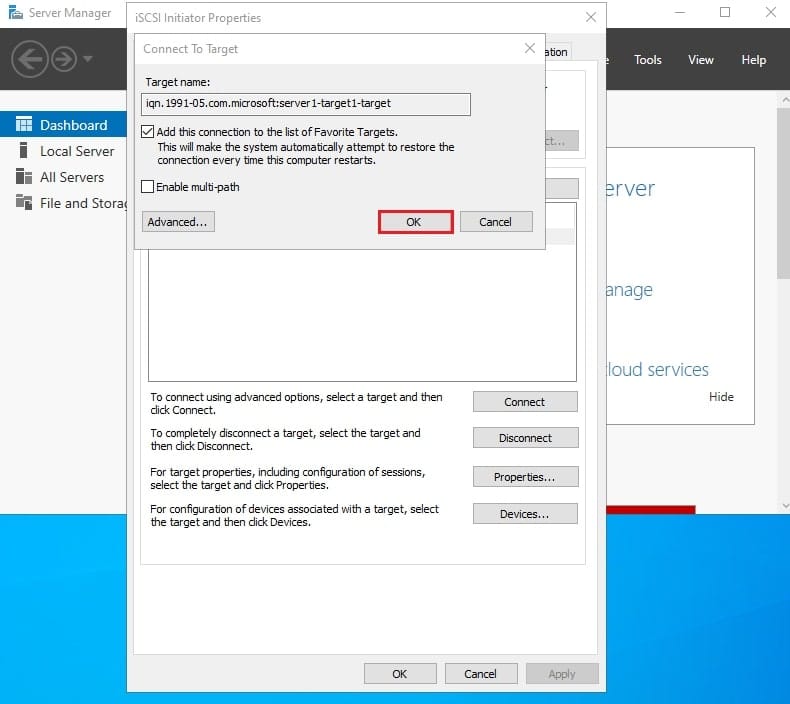Click Cancel at bottom of iSCSI Initiator Properties
Screen dimensions: 790x704
(x=481, y=674)
